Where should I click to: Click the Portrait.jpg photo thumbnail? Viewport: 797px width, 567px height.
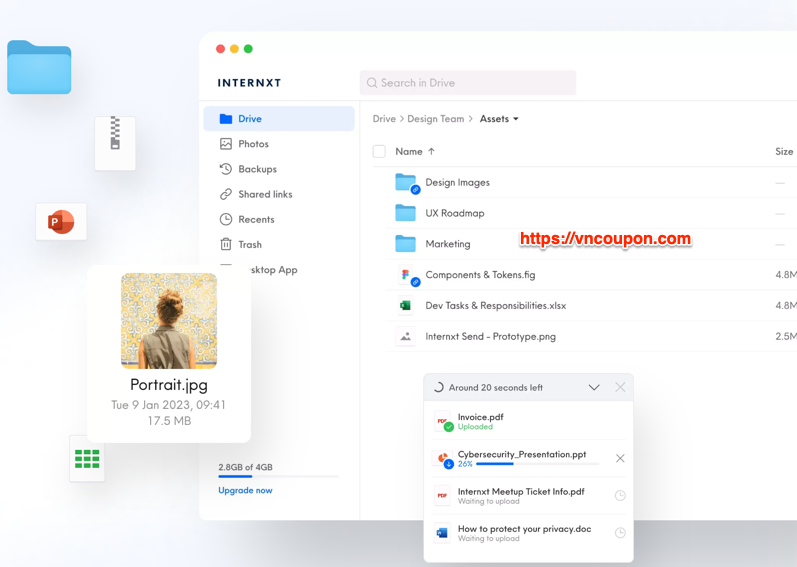tap(169, 321)
